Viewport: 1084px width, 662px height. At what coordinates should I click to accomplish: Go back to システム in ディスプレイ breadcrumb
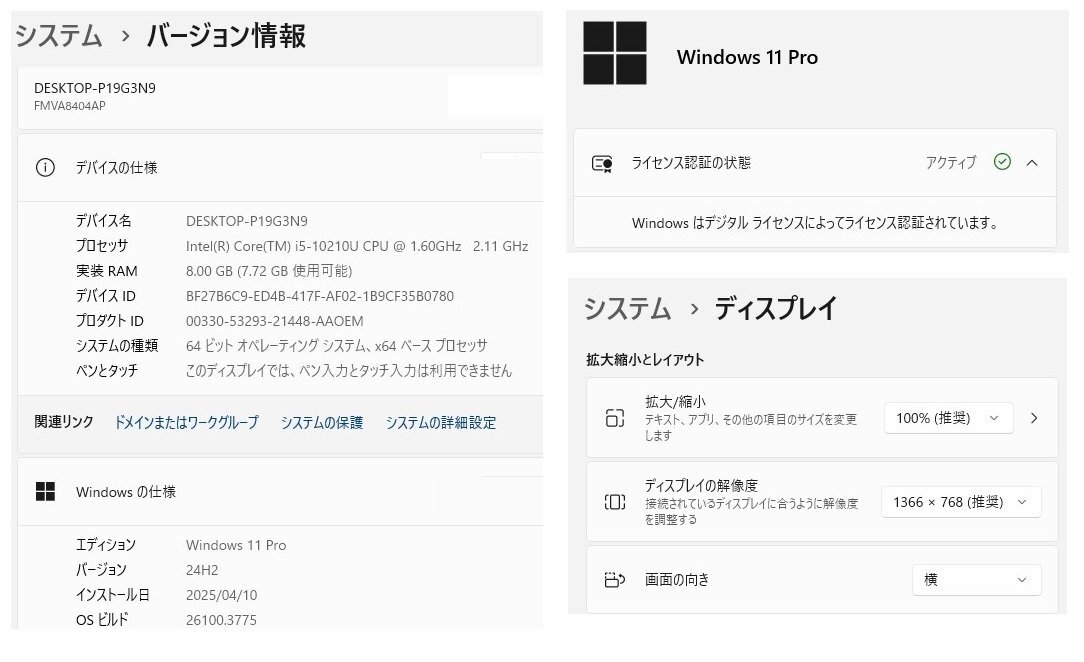point(628,308)
